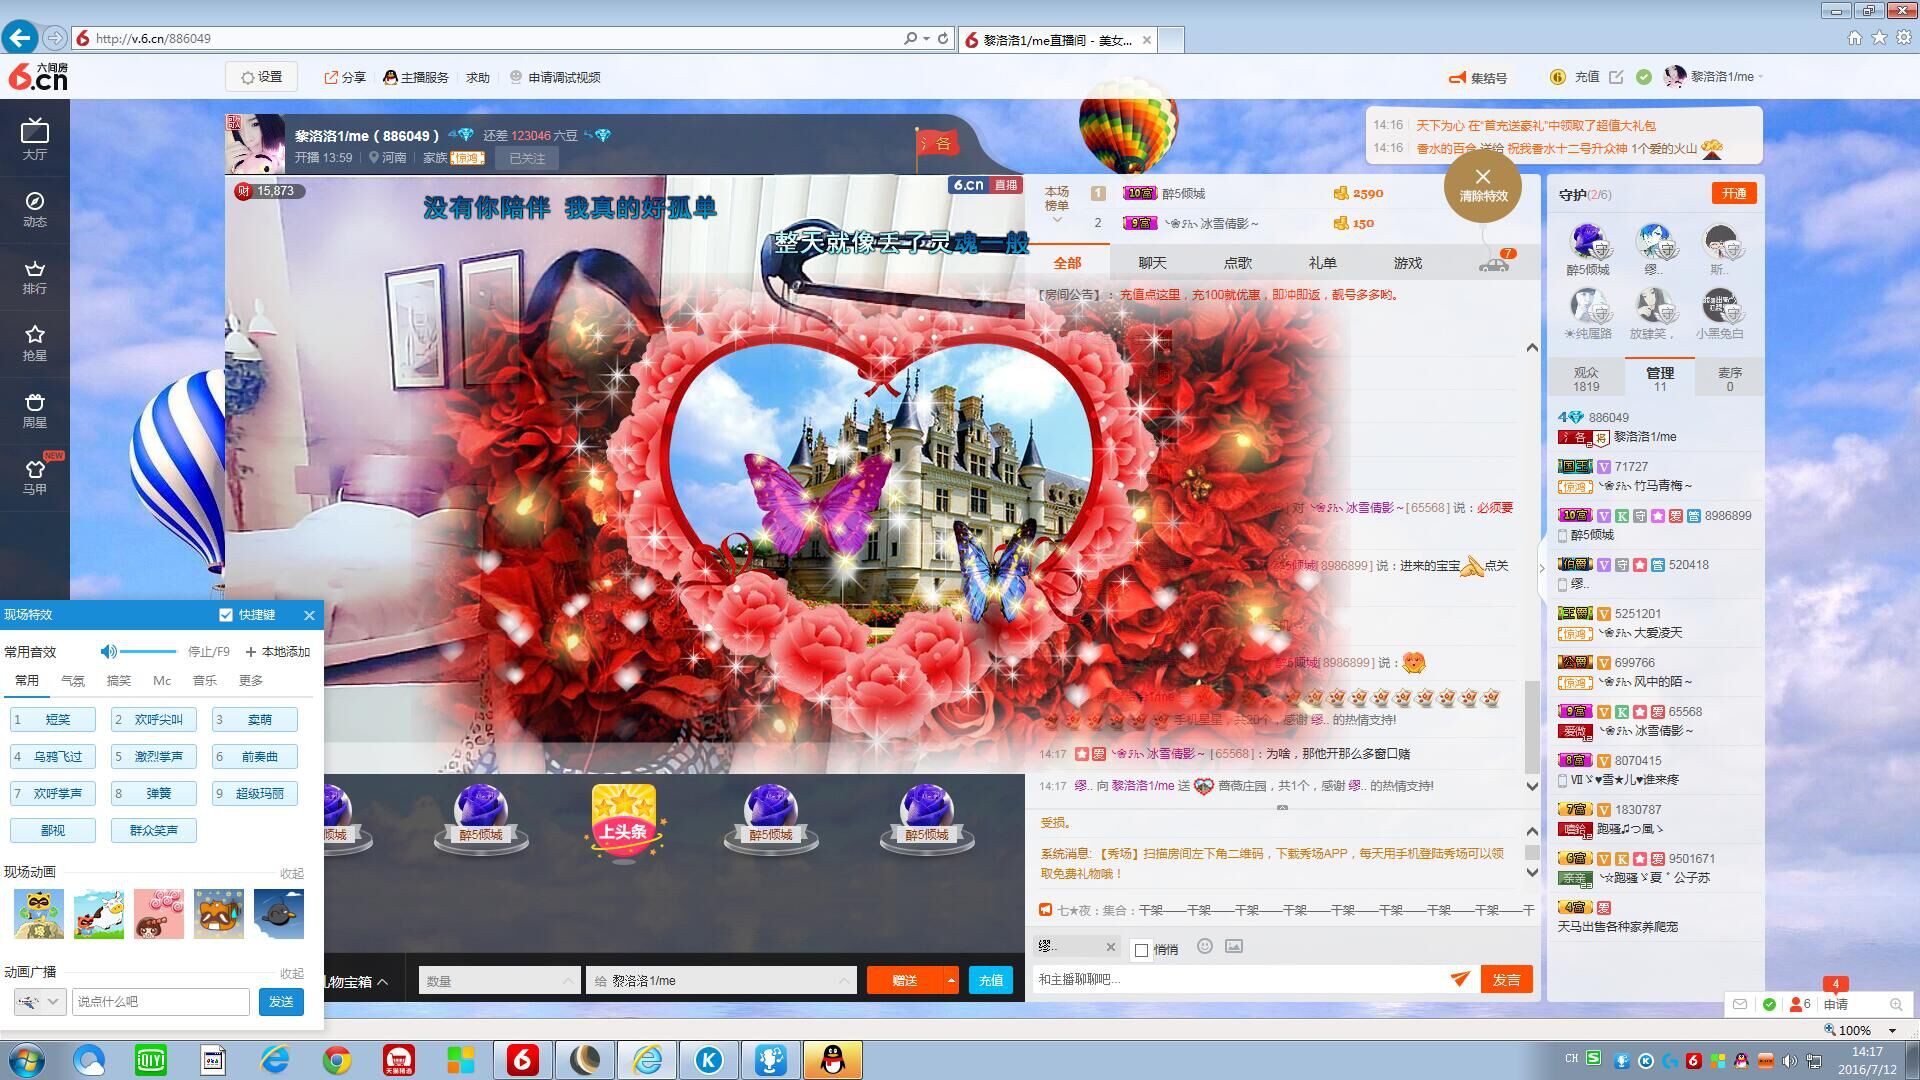Viewport: 1920px width, 1080px height.
Task: Open the 周星 weekly star sidebar icon
Action: [35, 409]
